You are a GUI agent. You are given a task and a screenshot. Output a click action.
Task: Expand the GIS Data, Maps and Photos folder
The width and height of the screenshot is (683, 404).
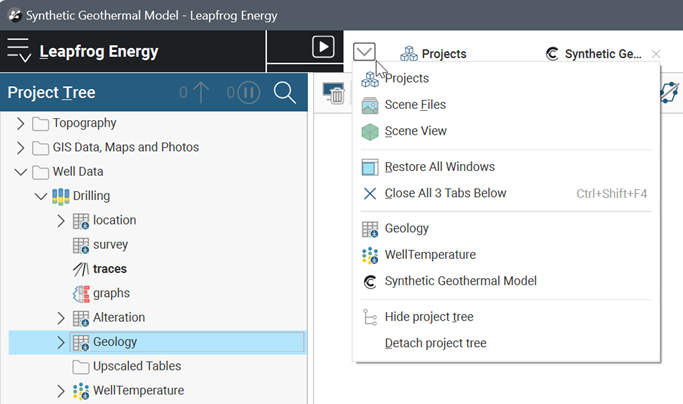point(21,147)
